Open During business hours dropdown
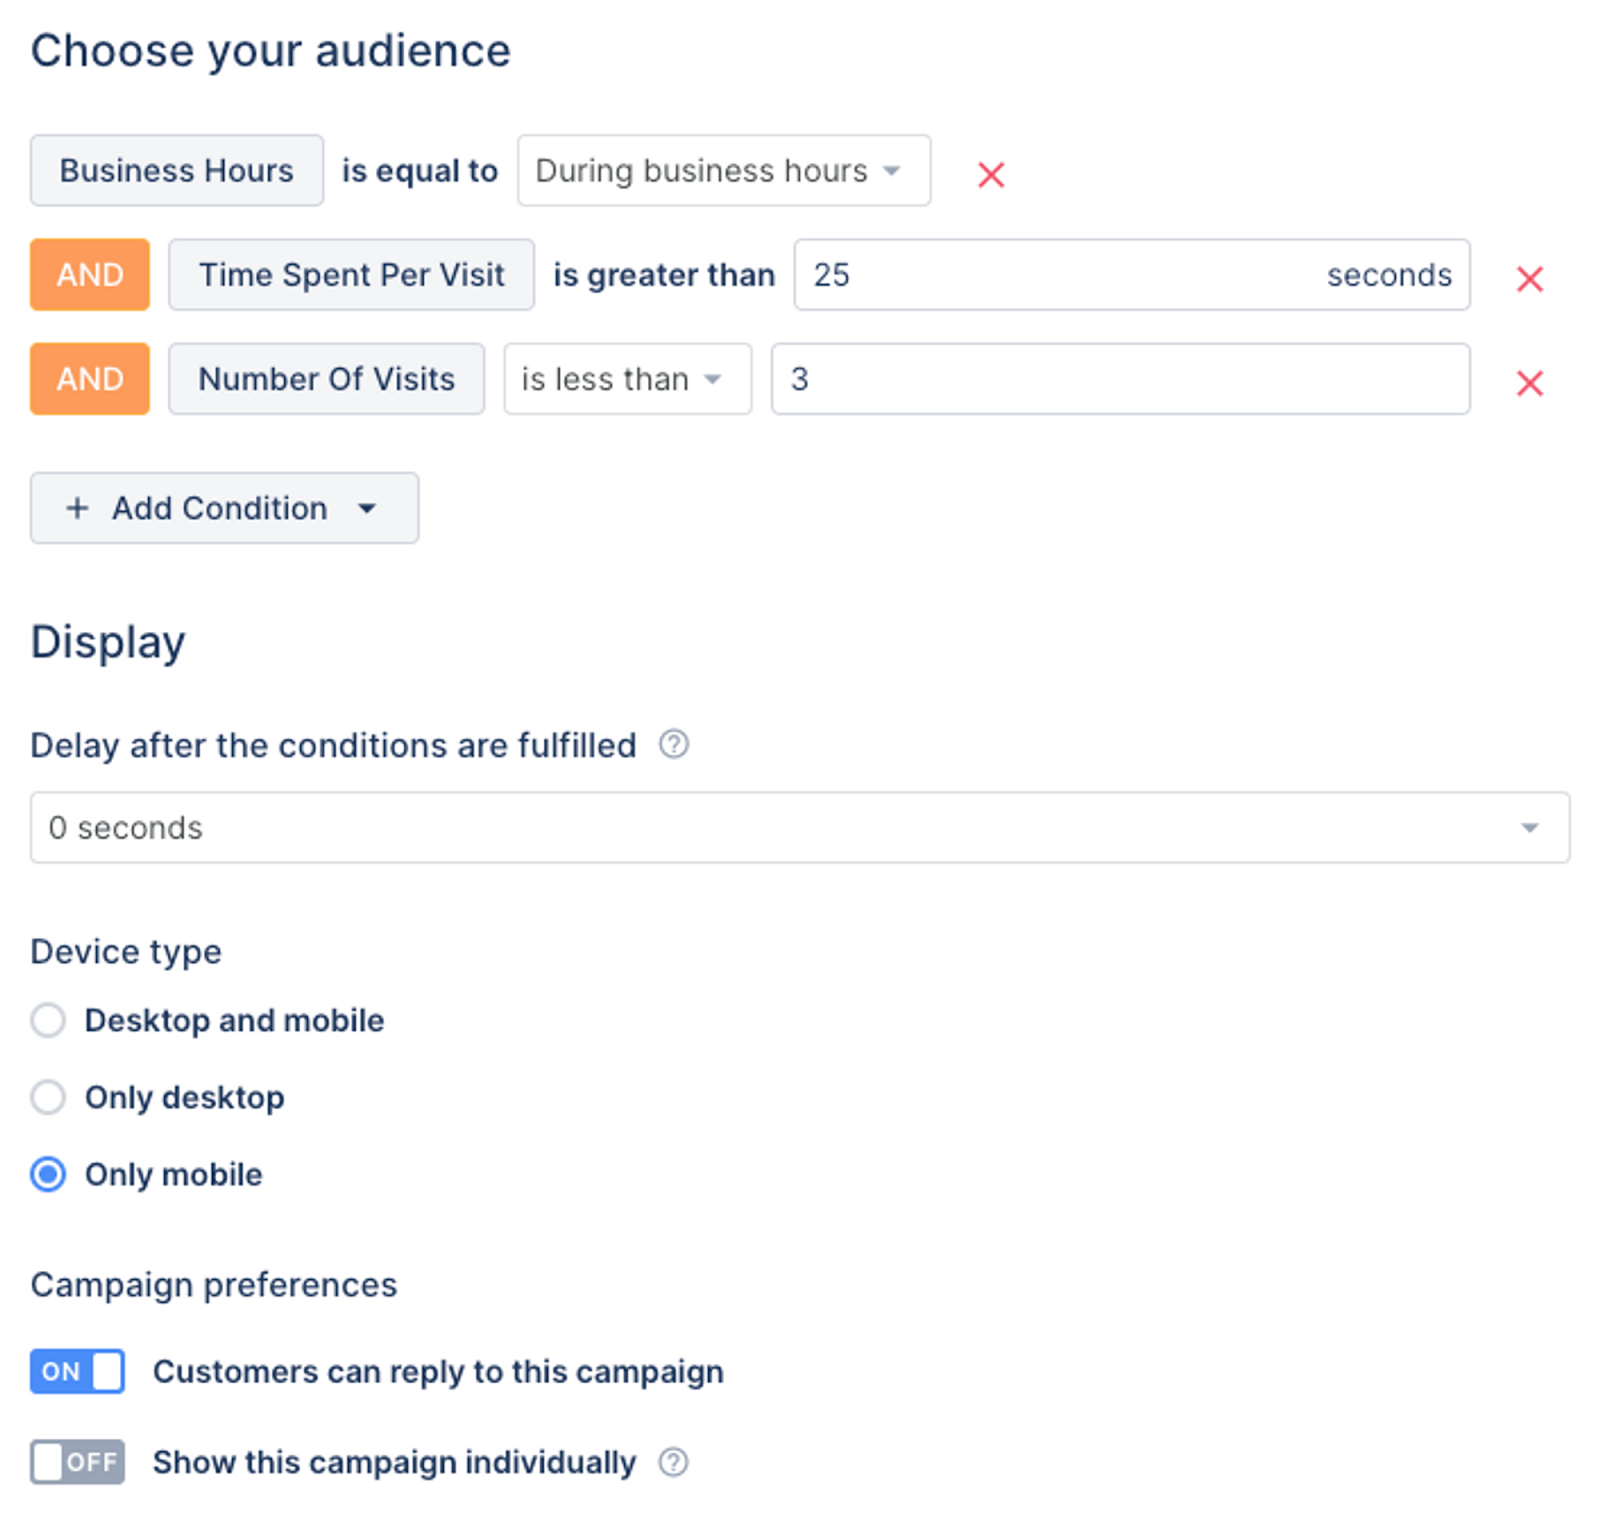 723,171
